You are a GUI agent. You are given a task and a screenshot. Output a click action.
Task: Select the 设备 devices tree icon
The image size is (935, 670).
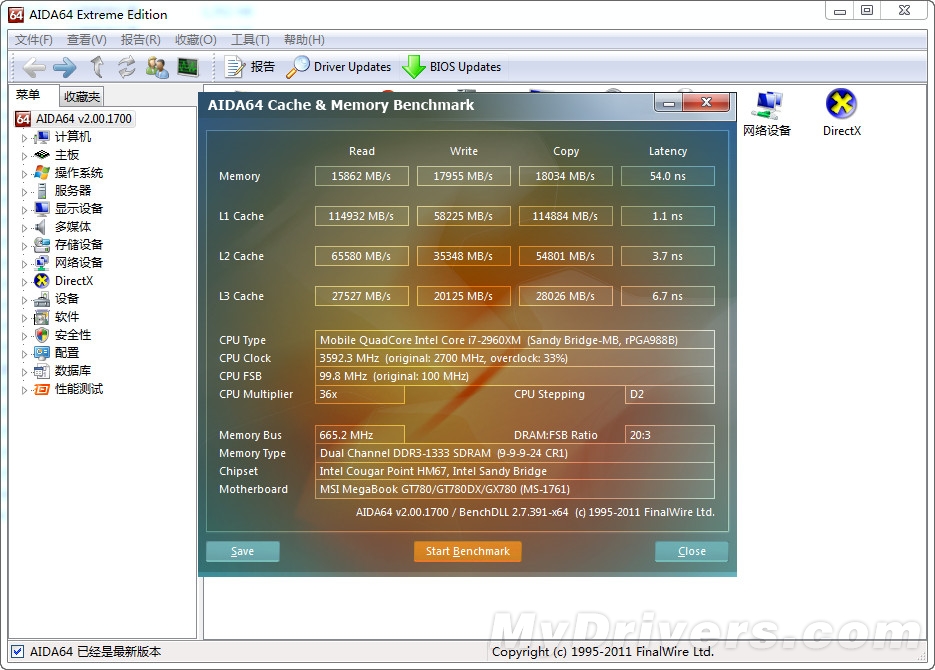click(x=42, y=299)
